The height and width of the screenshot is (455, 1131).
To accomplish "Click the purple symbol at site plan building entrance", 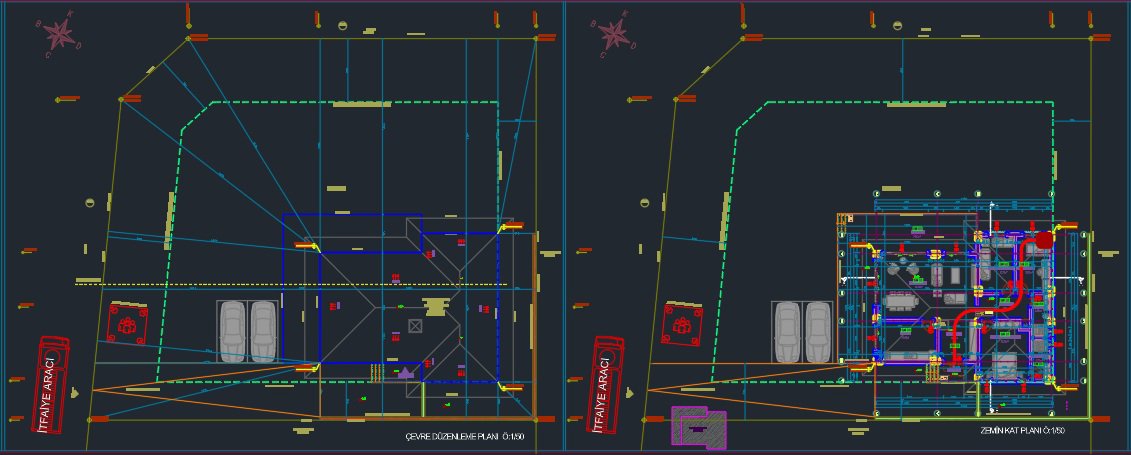I will coord(406,372).
